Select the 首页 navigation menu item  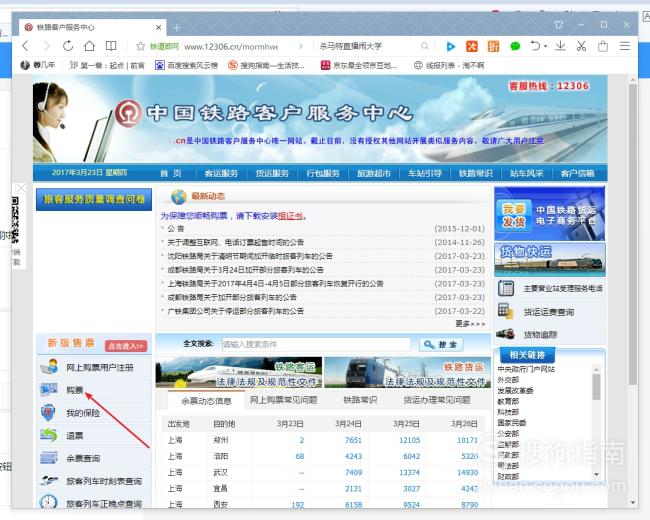coord(170,173)
